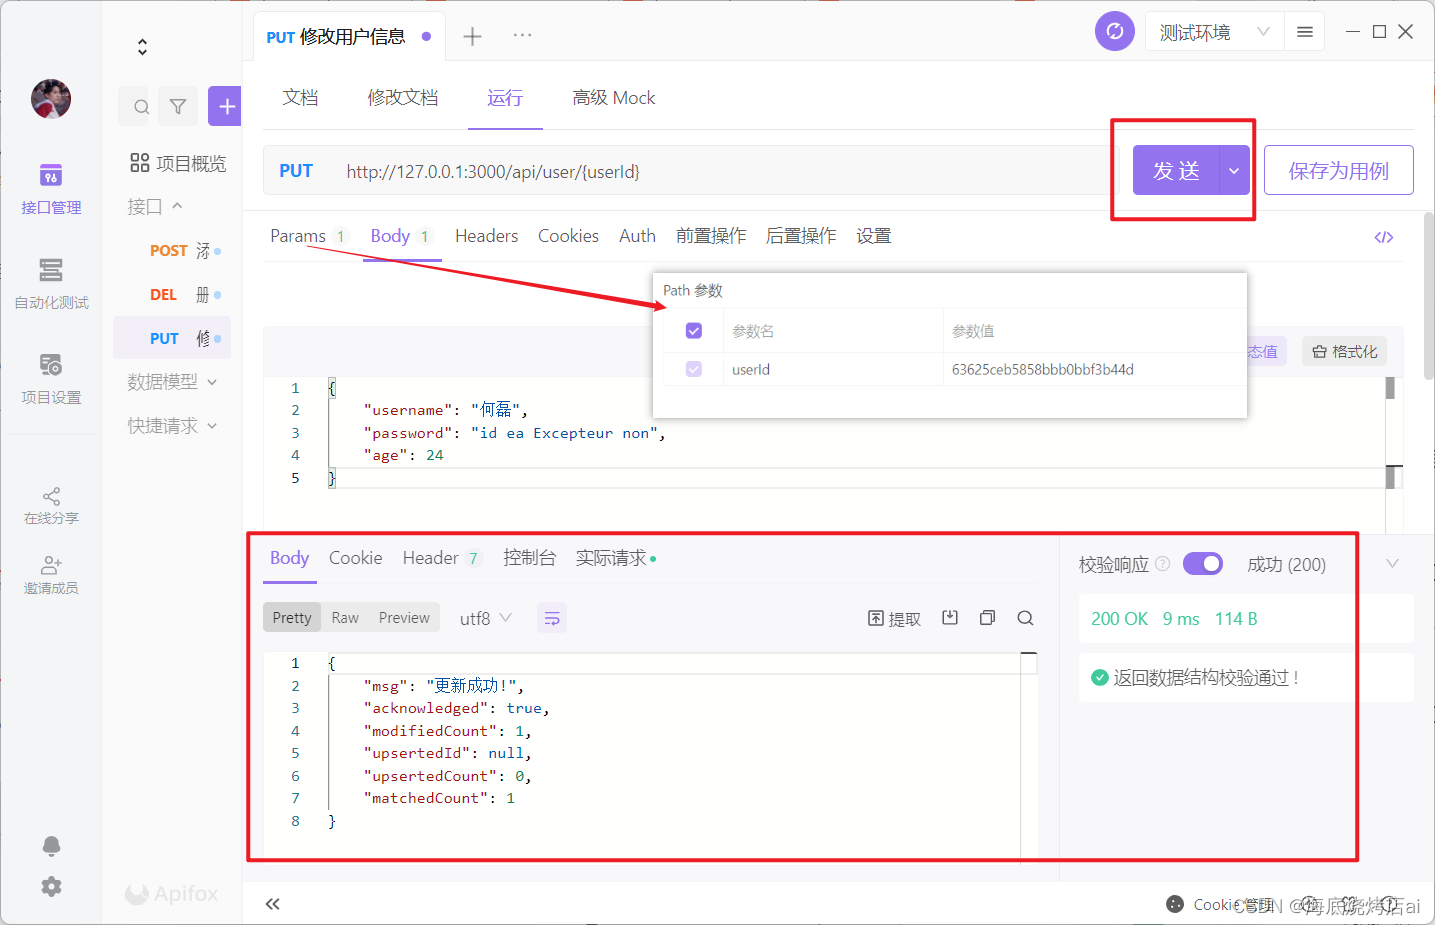Click the download response icon
Screen dimensions: 1435x925
pyautogui.click(x=950, y=618)
